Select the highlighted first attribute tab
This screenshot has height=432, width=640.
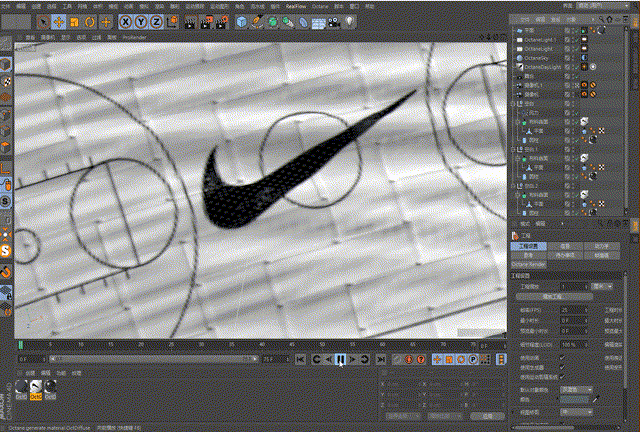pos(529,246)
